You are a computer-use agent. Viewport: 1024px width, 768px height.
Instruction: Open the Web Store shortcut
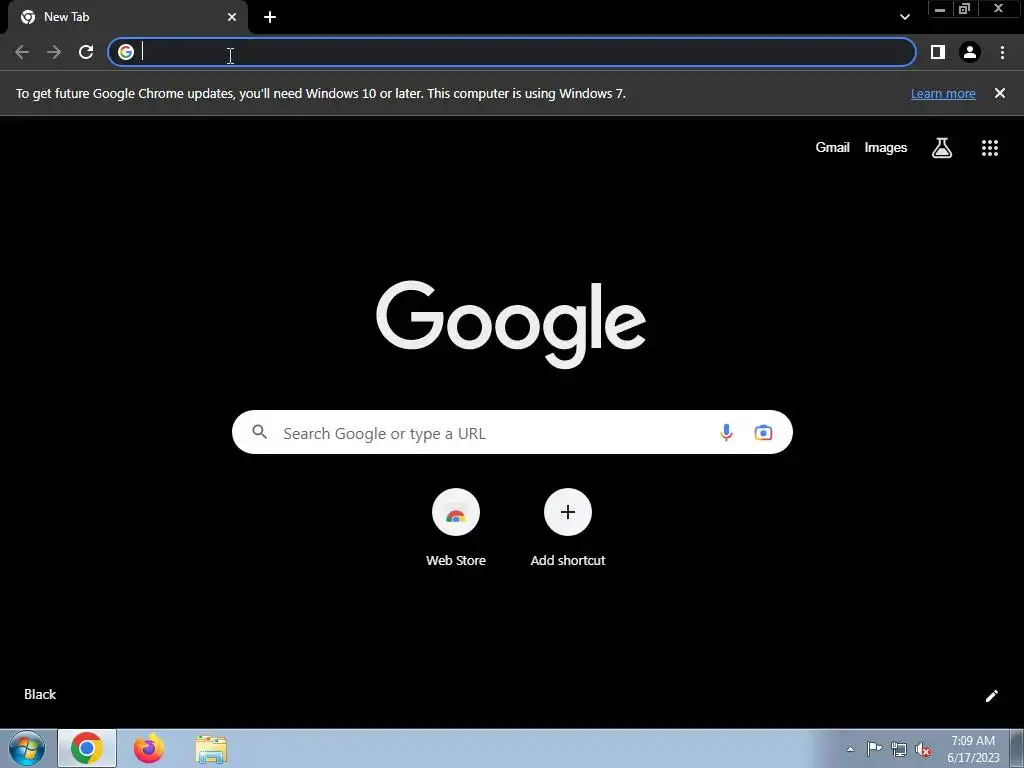[x=456, y=528]
